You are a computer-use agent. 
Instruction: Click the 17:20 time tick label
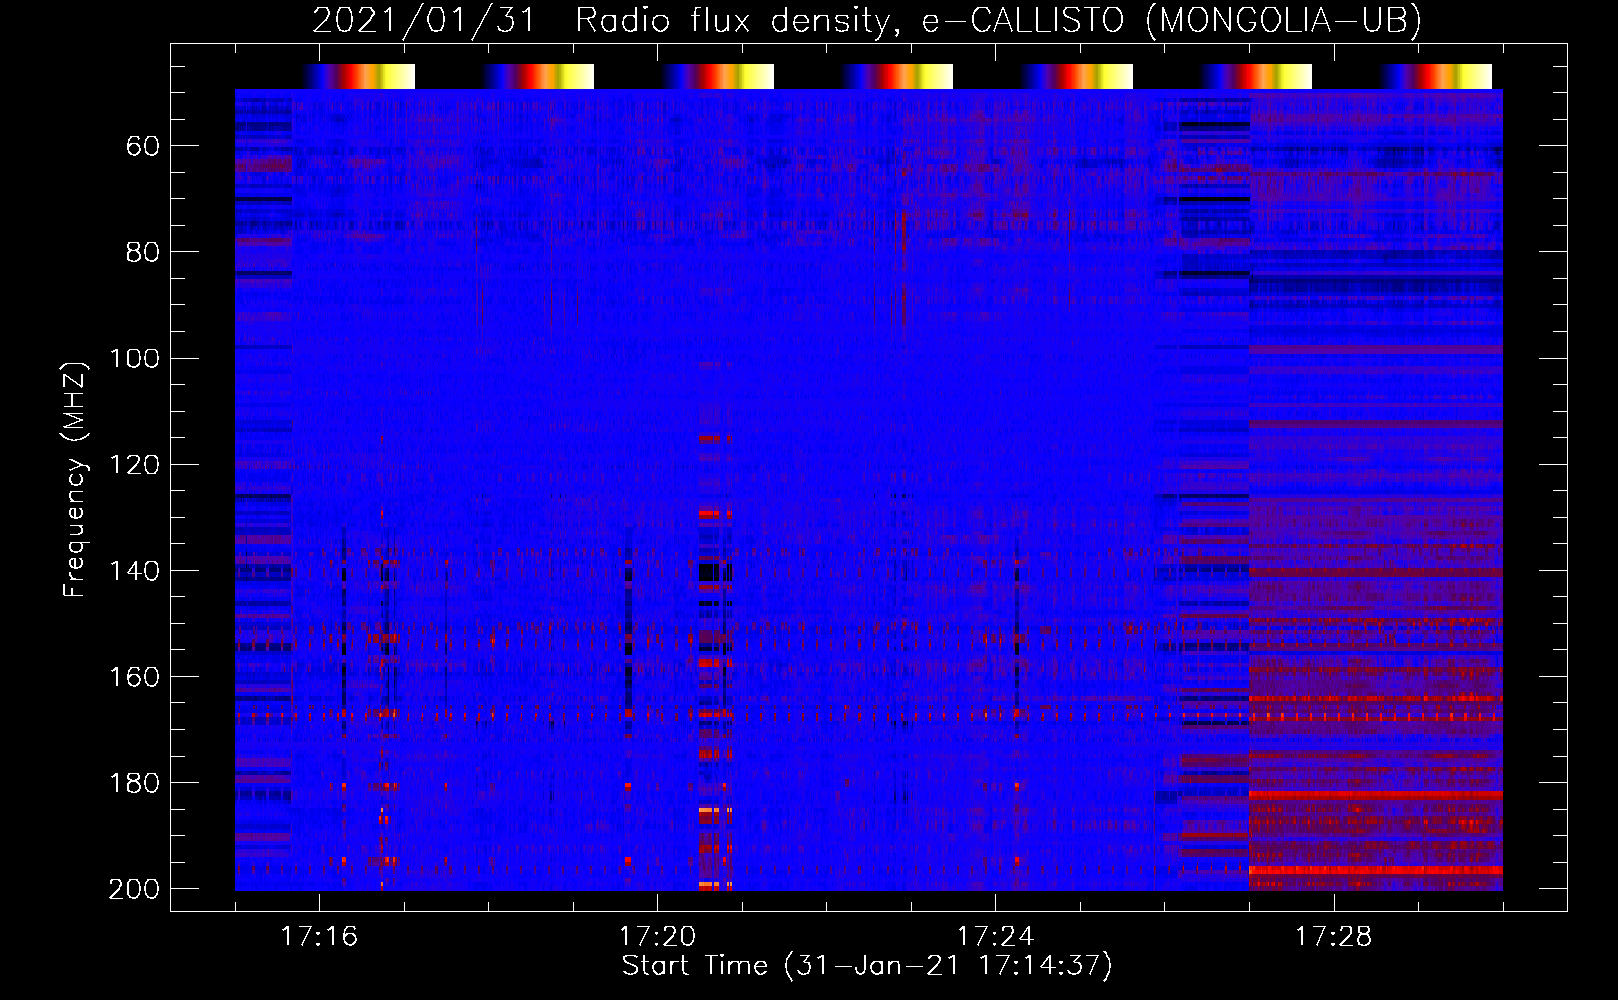657,937
